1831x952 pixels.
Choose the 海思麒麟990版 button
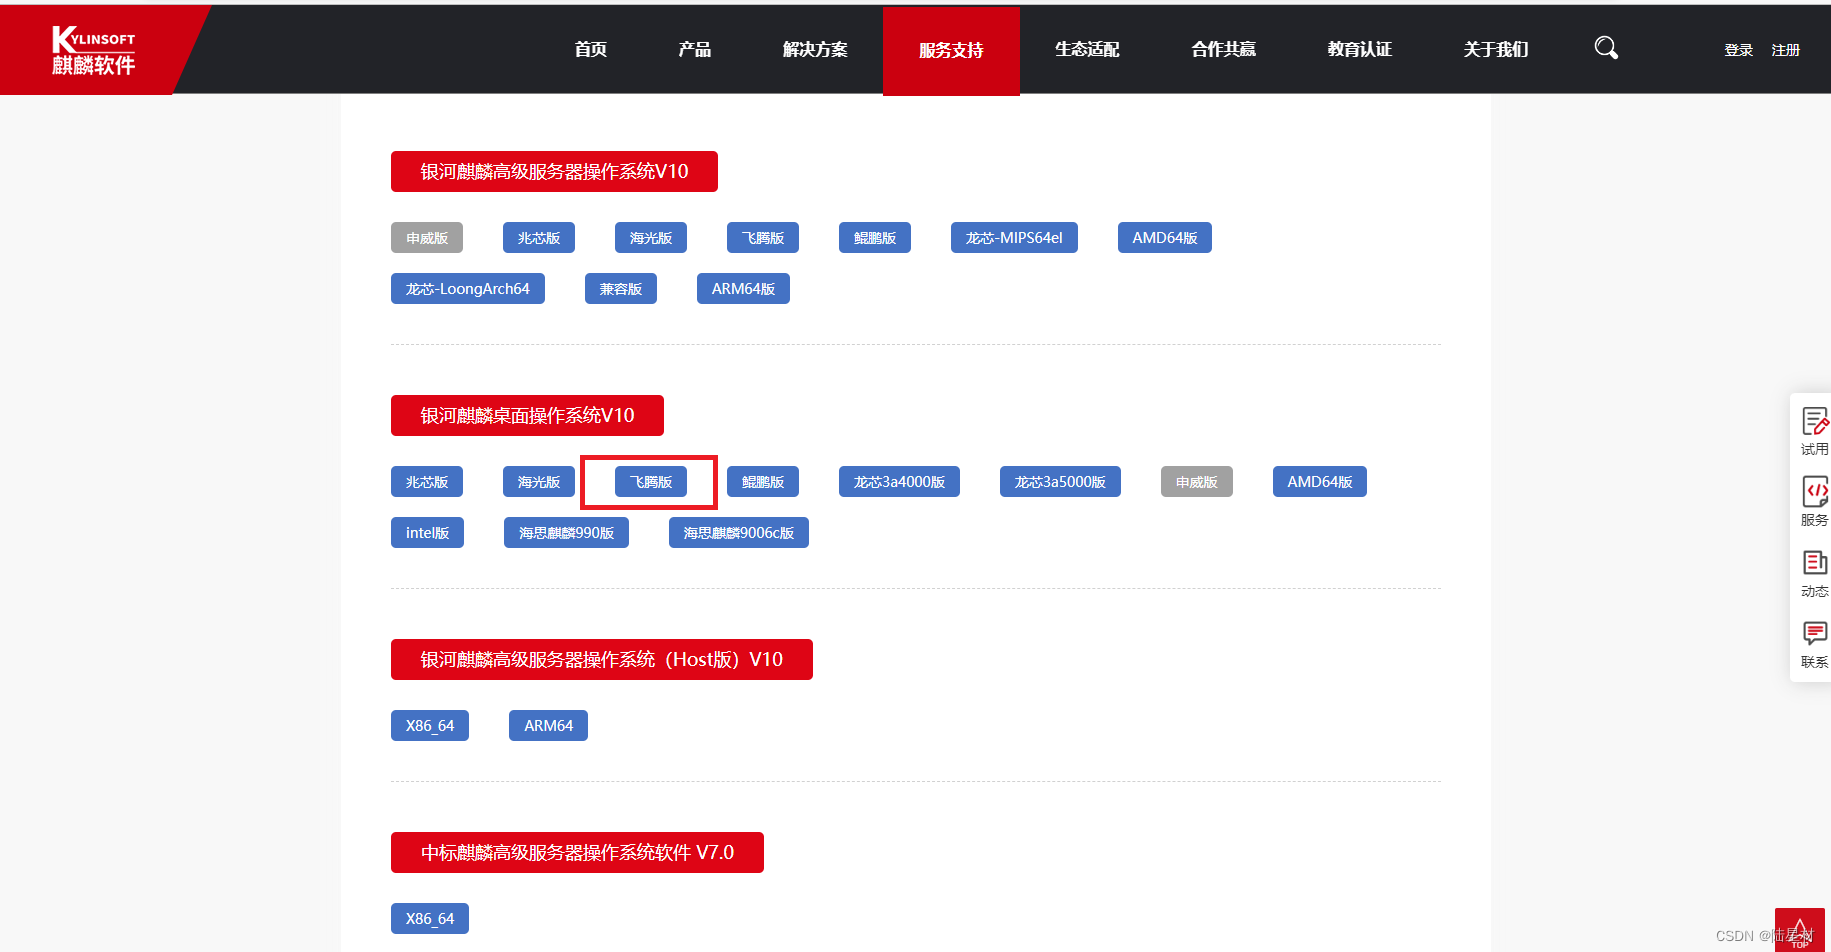click(x=566, y=533)
